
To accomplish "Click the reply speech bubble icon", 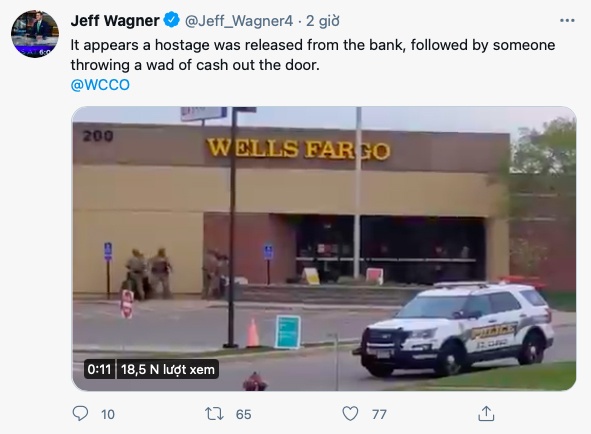I will click(x=80, y=414).
